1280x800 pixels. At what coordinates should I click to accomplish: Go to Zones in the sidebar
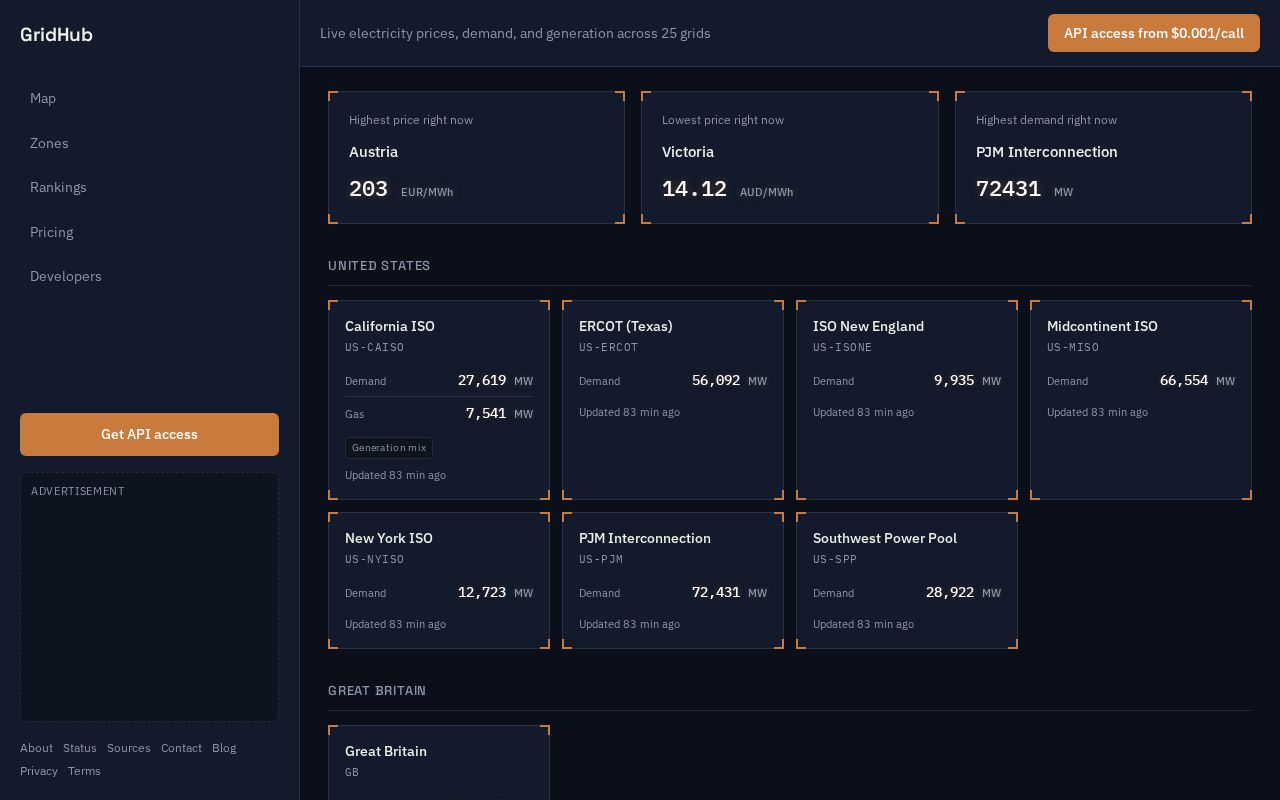[49, 143]
